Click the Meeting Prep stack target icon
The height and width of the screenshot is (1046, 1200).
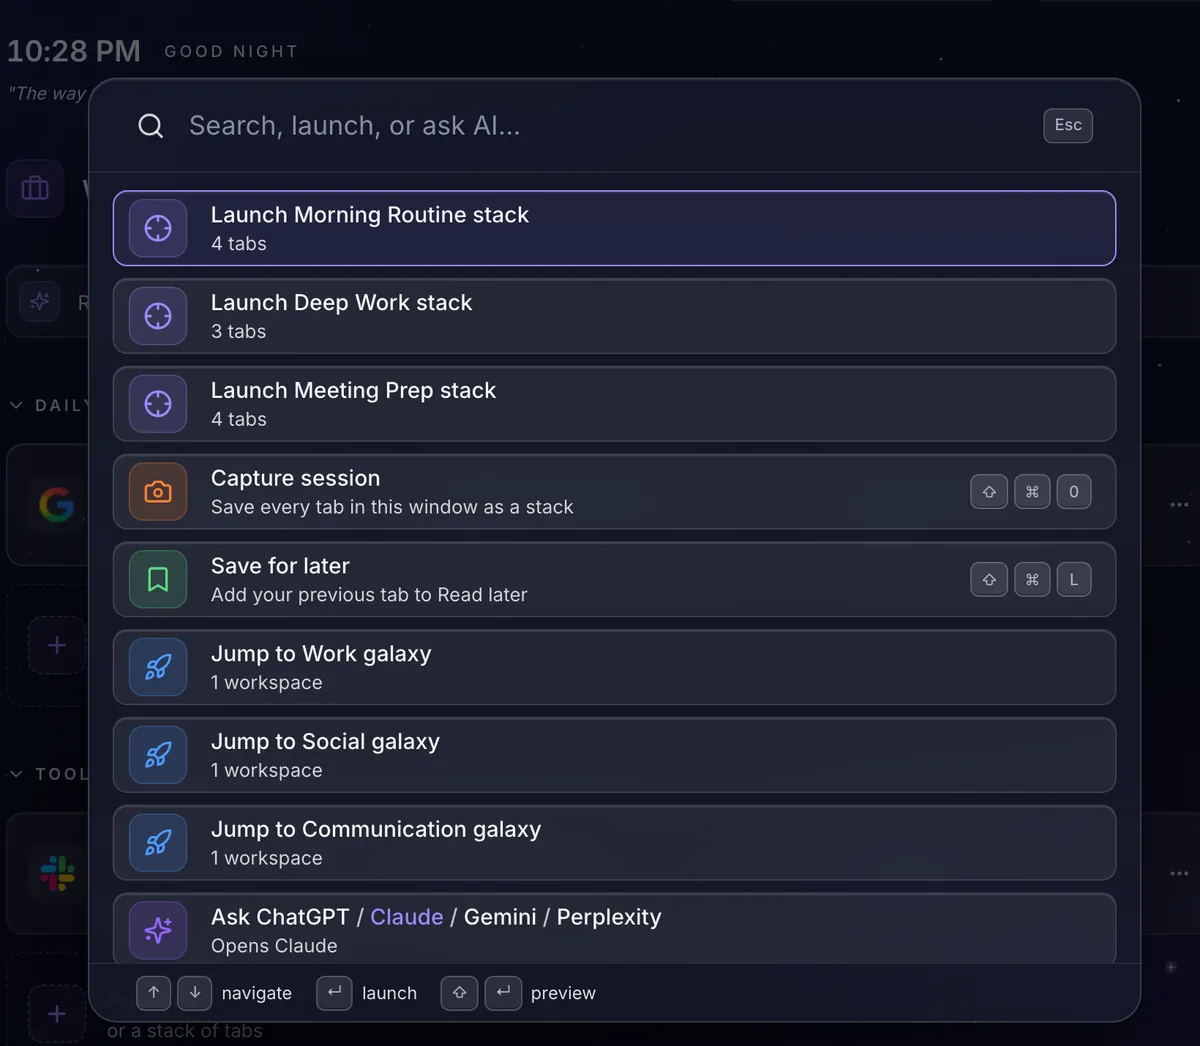pyautogui.click(x=158, y=404)
